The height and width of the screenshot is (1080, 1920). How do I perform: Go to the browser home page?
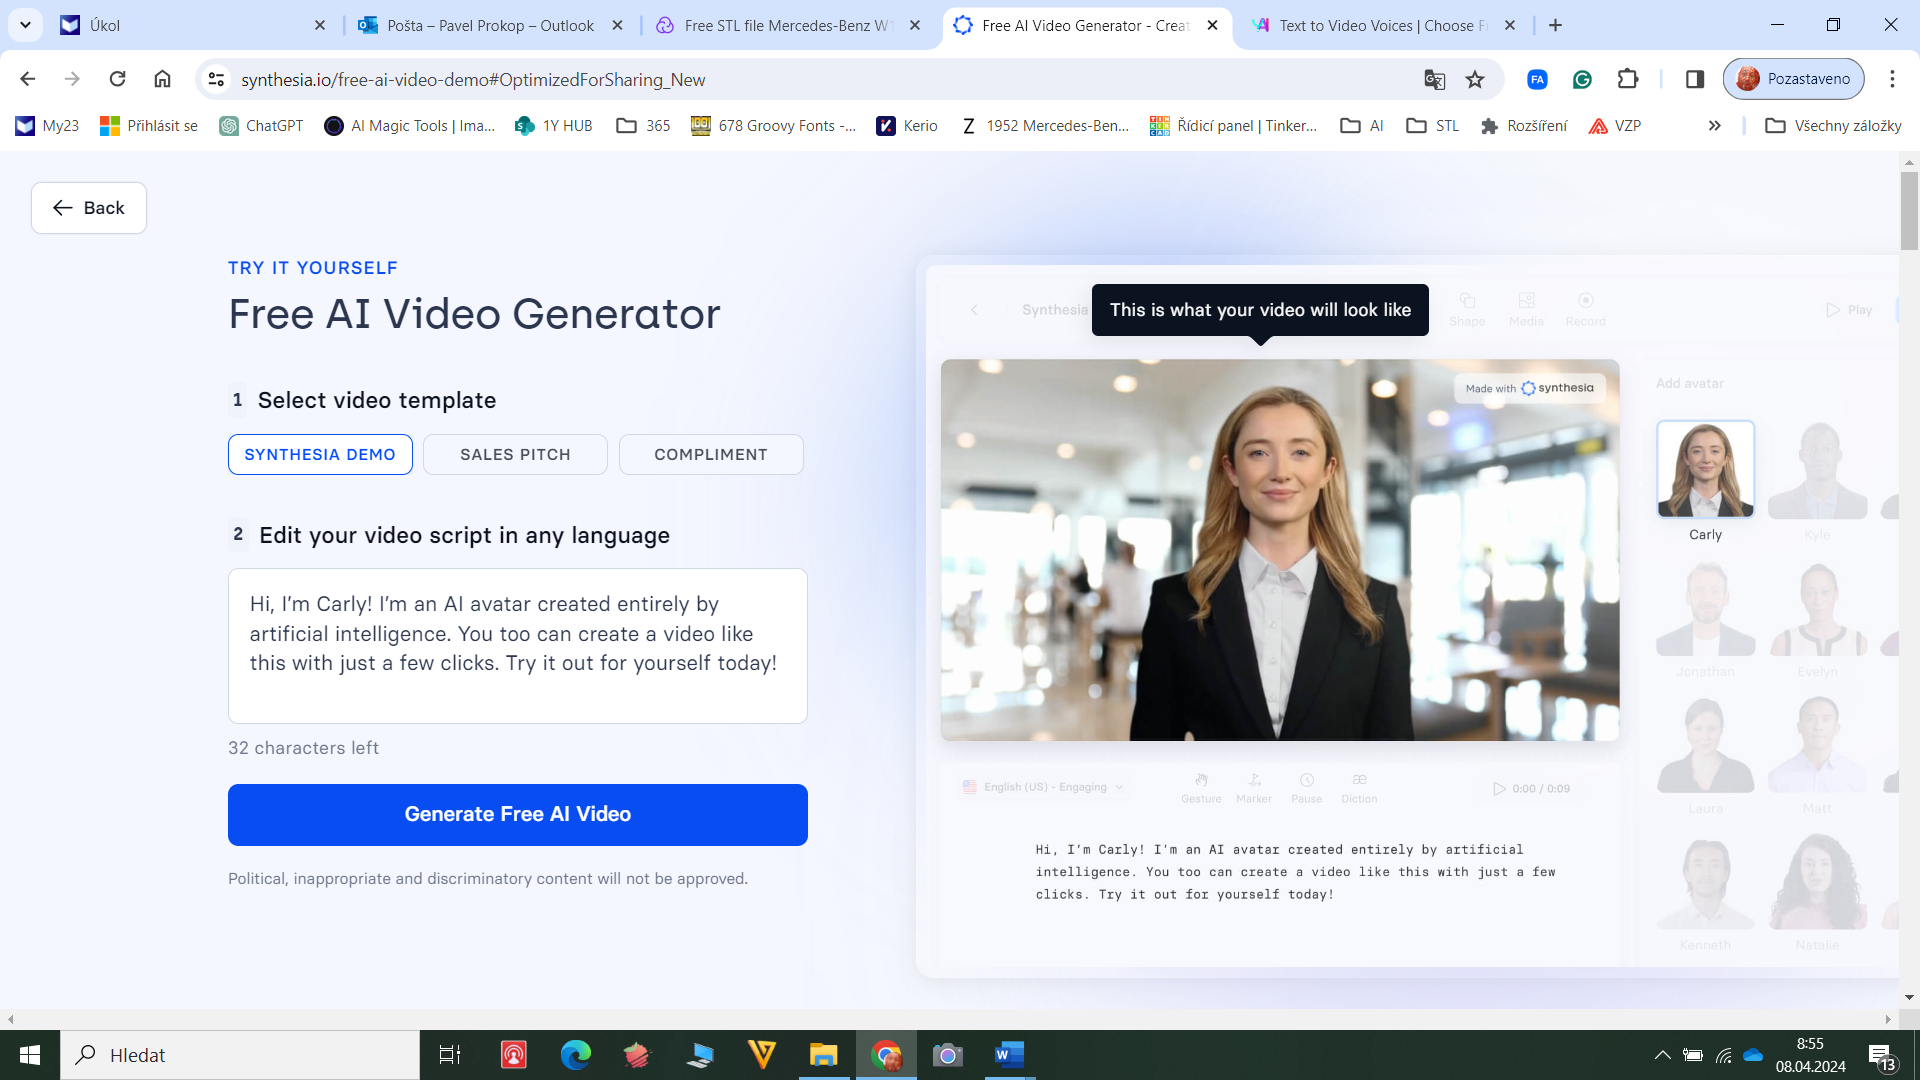162,79
